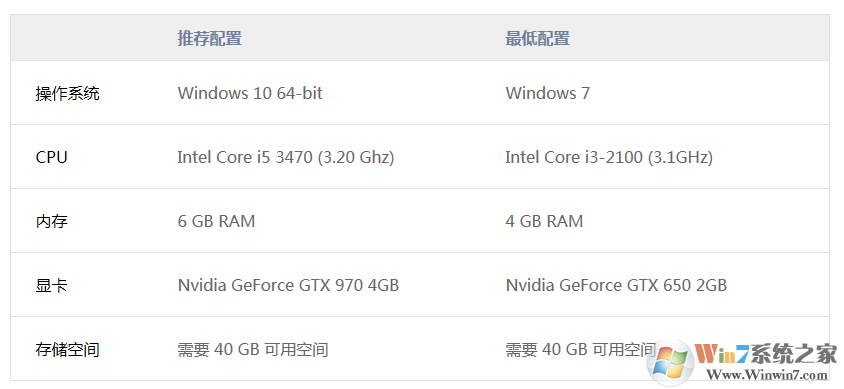This screenshot has width=844, height=389.
Task: Click Nvidia GeForce GTX 970 4GB text
Action: tap(289, 285)
